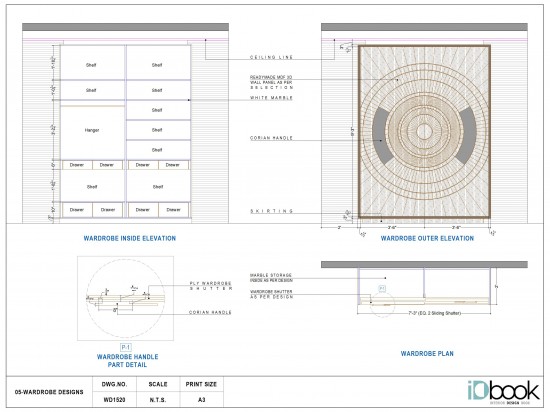Click the iDbook logo
This screenshot has width=550, height=412.
tap(503, 392)
